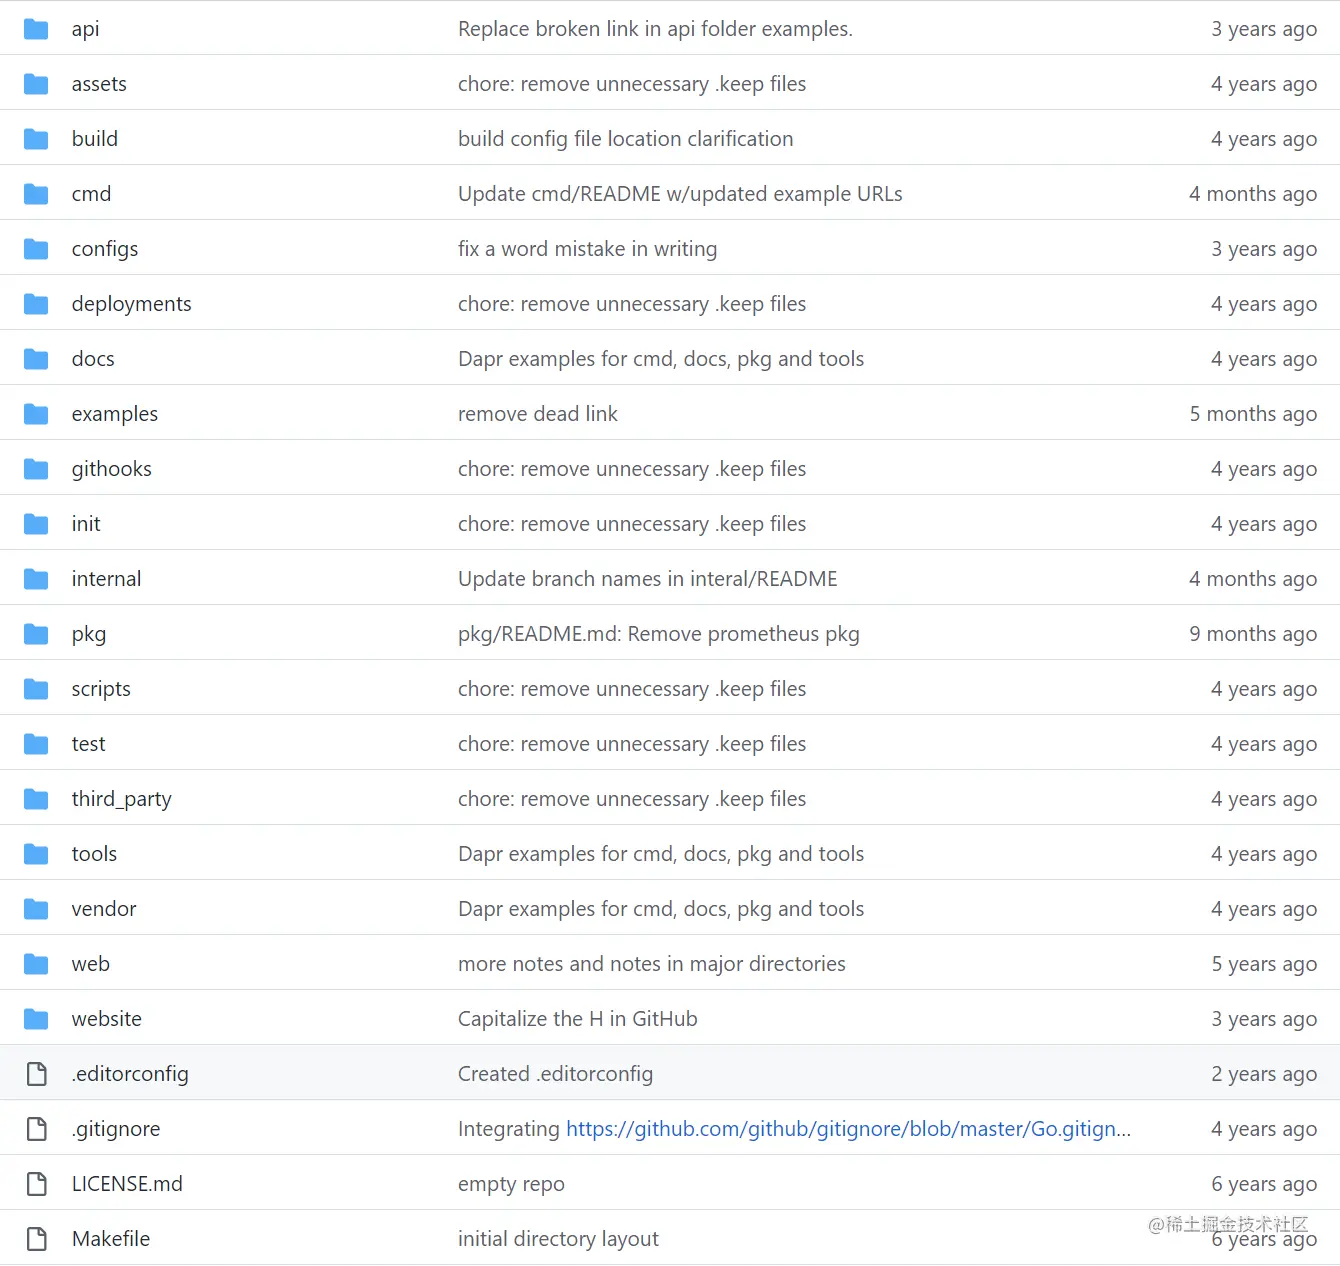View commit 'more notes and notes in major directories'
Screen dimensions: 1340x1266
coord(651,964)
